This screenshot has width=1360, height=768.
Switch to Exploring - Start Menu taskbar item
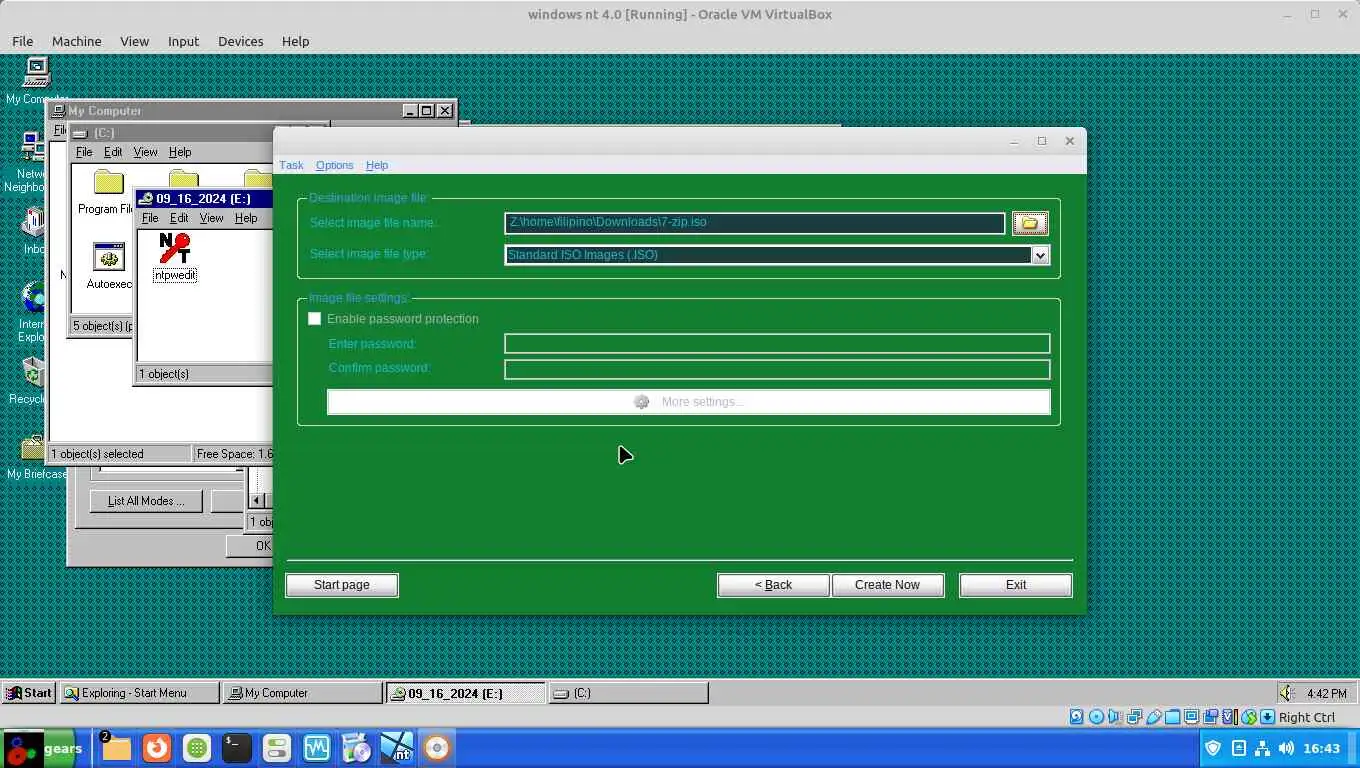tap(139, 693)
